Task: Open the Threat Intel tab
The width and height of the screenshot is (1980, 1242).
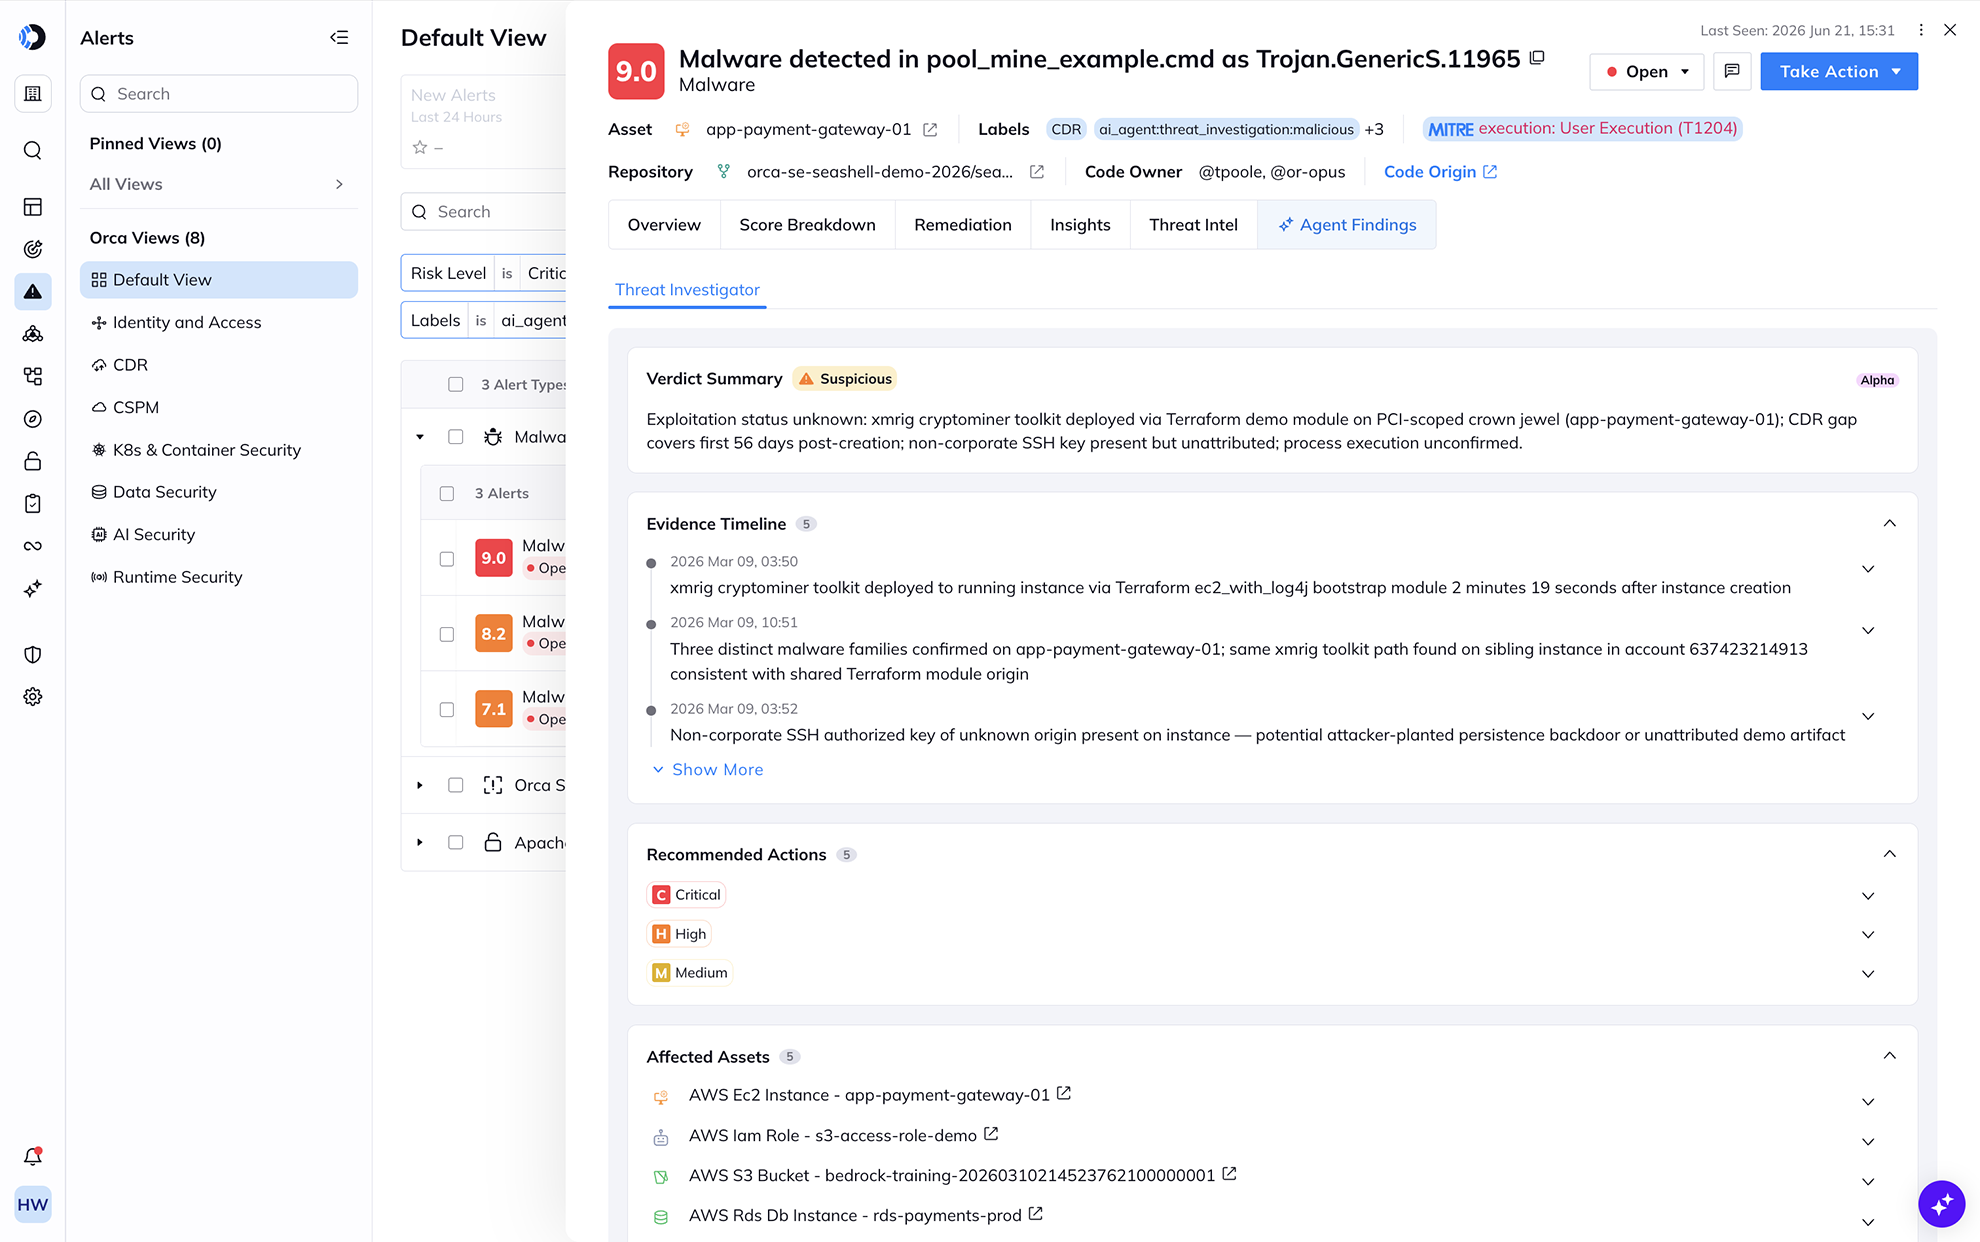Action: pos(1193,225)
